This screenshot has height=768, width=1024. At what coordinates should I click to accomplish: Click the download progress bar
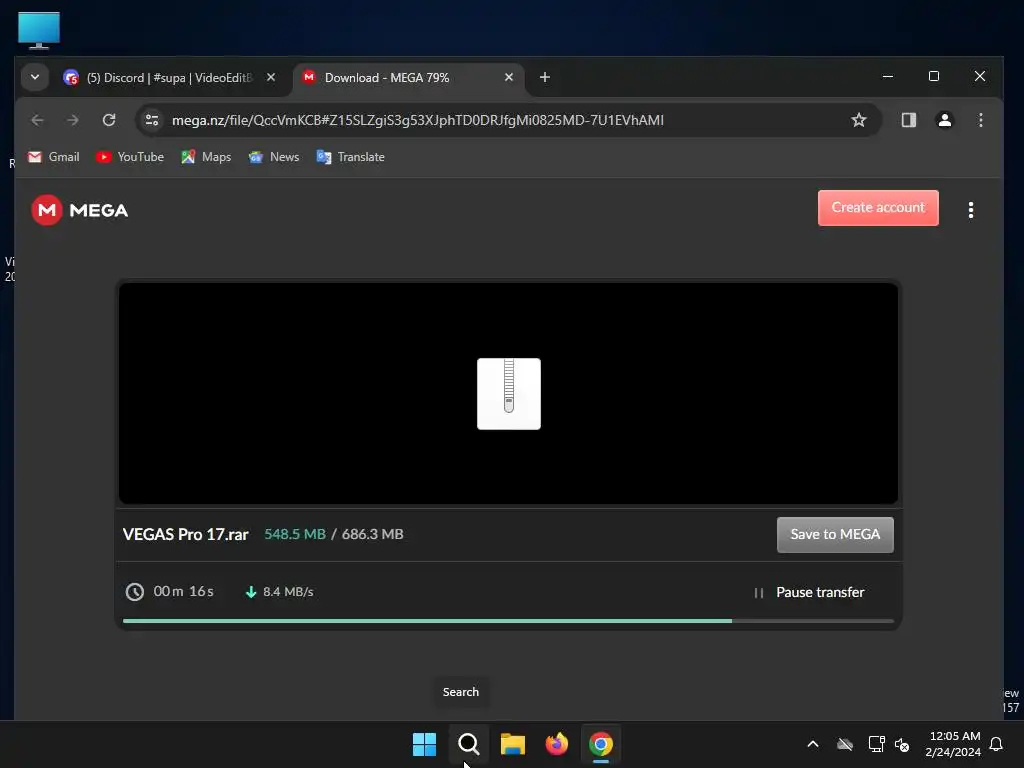click(508, 621)
